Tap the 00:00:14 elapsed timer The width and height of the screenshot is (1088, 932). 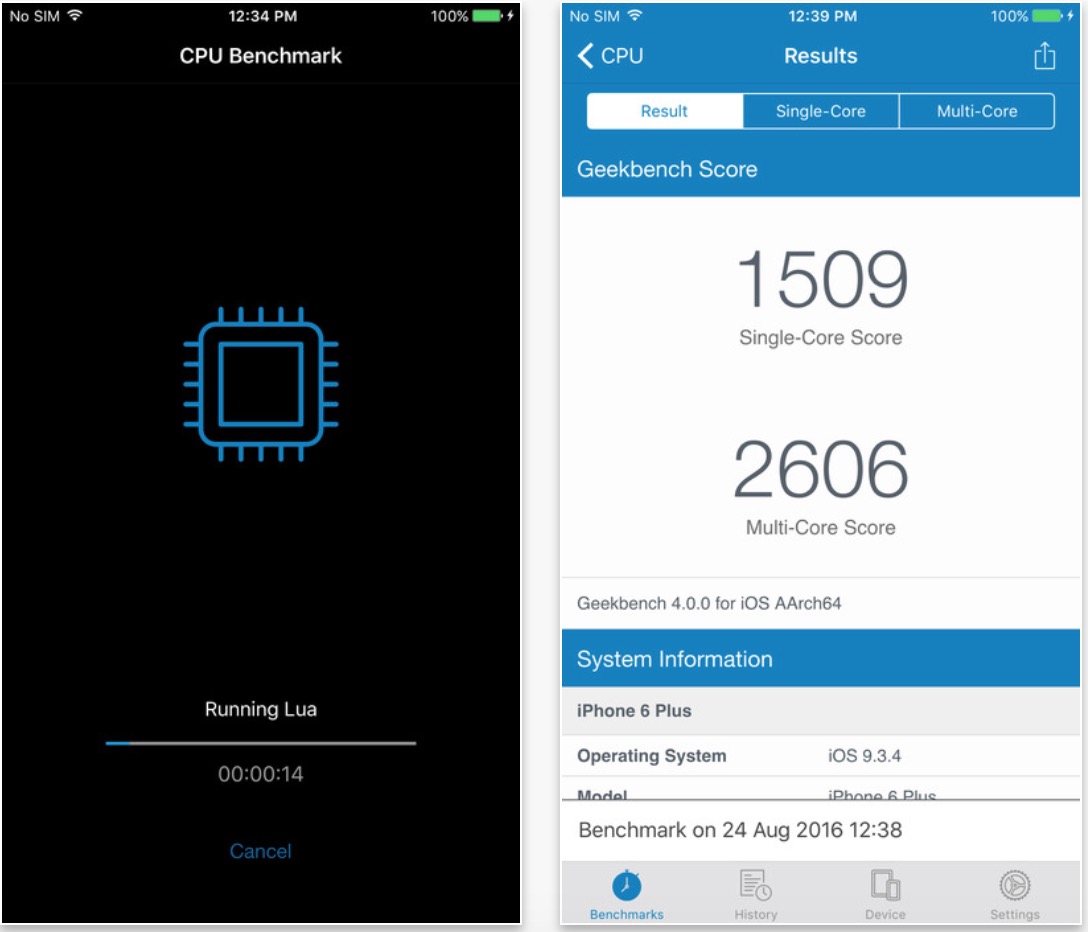pyautogui.click(x=261, y=774)
